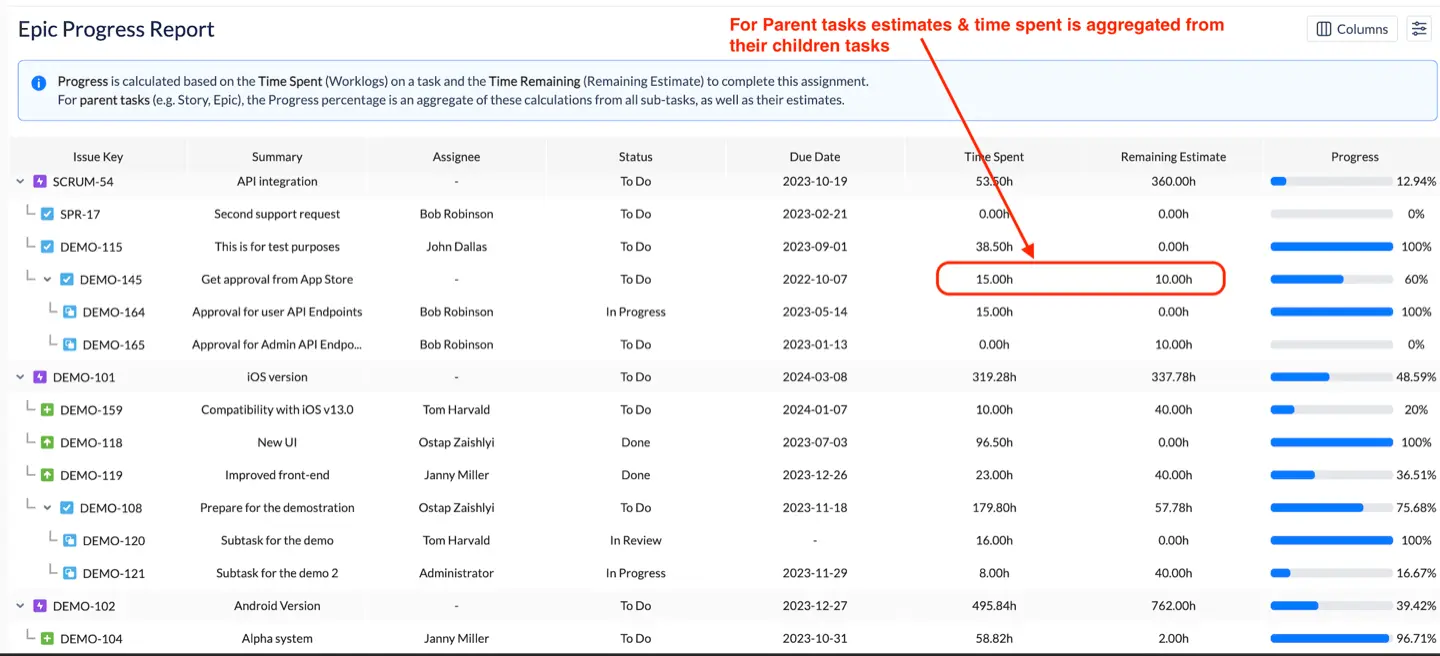Image resolution: width=1440 pixels, height=656 pixels.
Task: Click the purple epic icon for SCRUM-54
Action: (40, 182)
